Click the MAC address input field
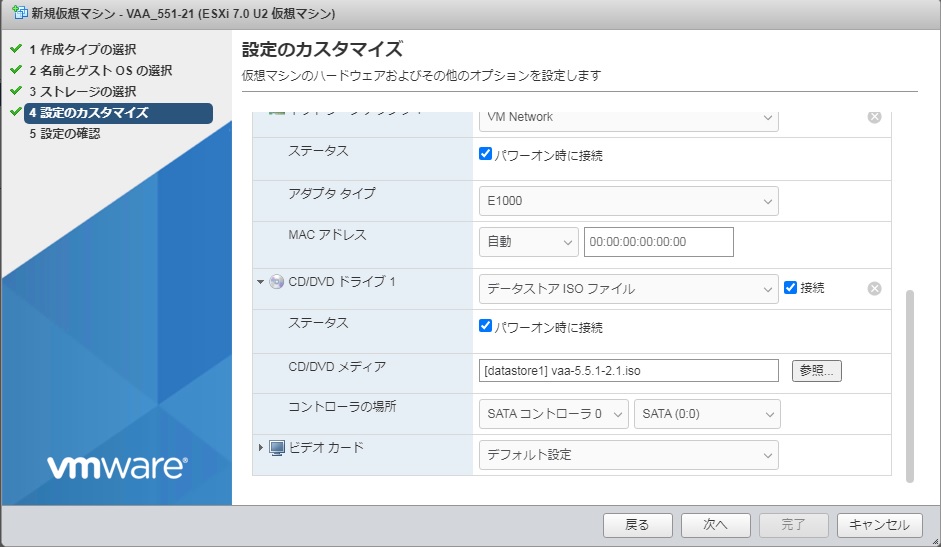 tap(658, 242)
